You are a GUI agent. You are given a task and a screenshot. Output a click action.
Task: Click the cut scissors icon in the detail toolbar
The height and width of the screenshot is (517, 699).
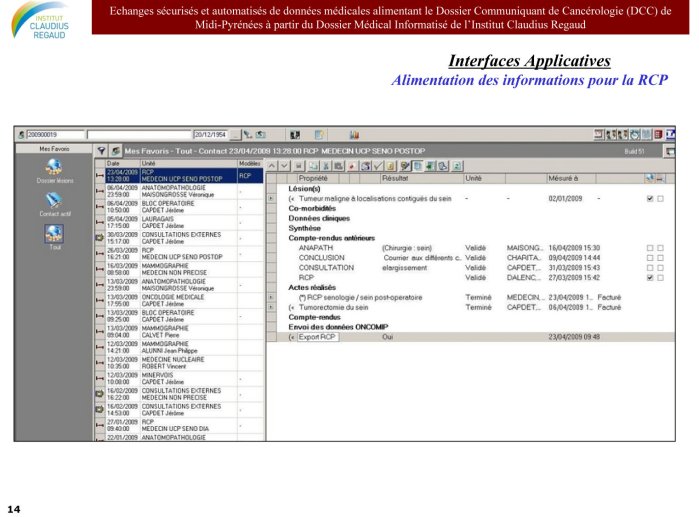coord(326,166)
